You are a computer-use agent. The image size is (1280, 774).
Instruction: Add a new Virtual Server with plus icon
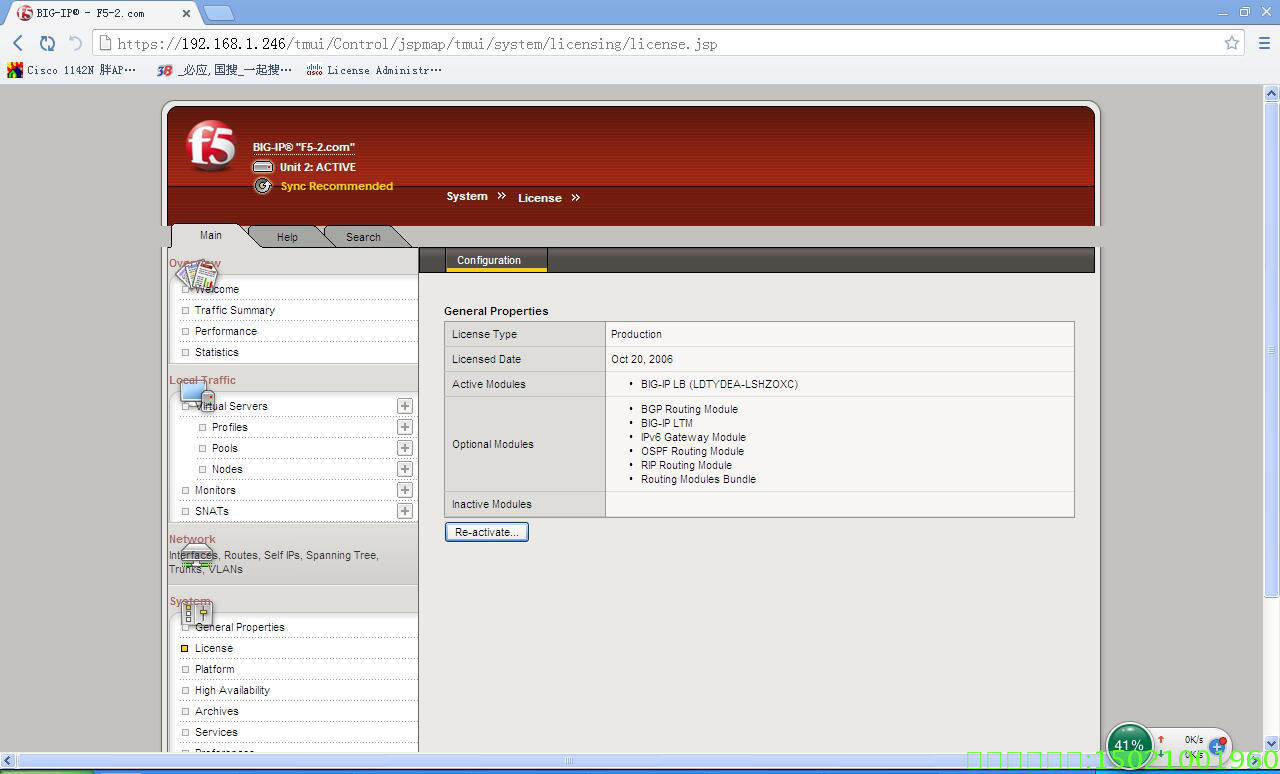click(405, 406)
